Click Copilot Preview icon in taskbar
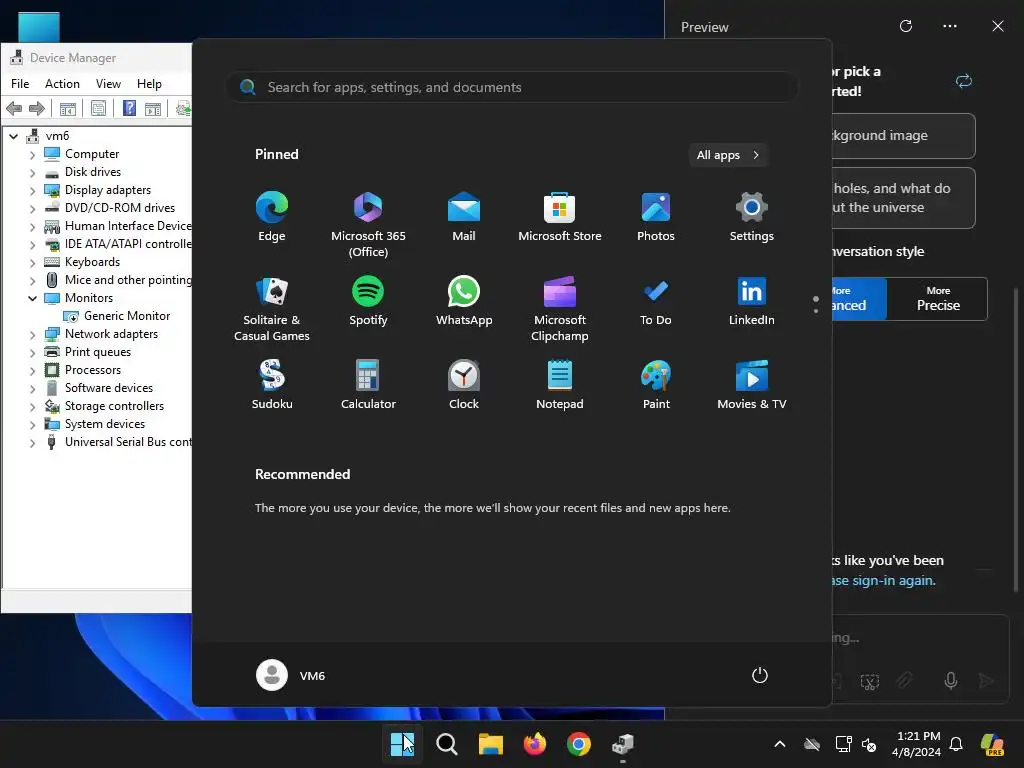Image resolution: width=1024 pixels, height=768 pixels. [992, 744]
